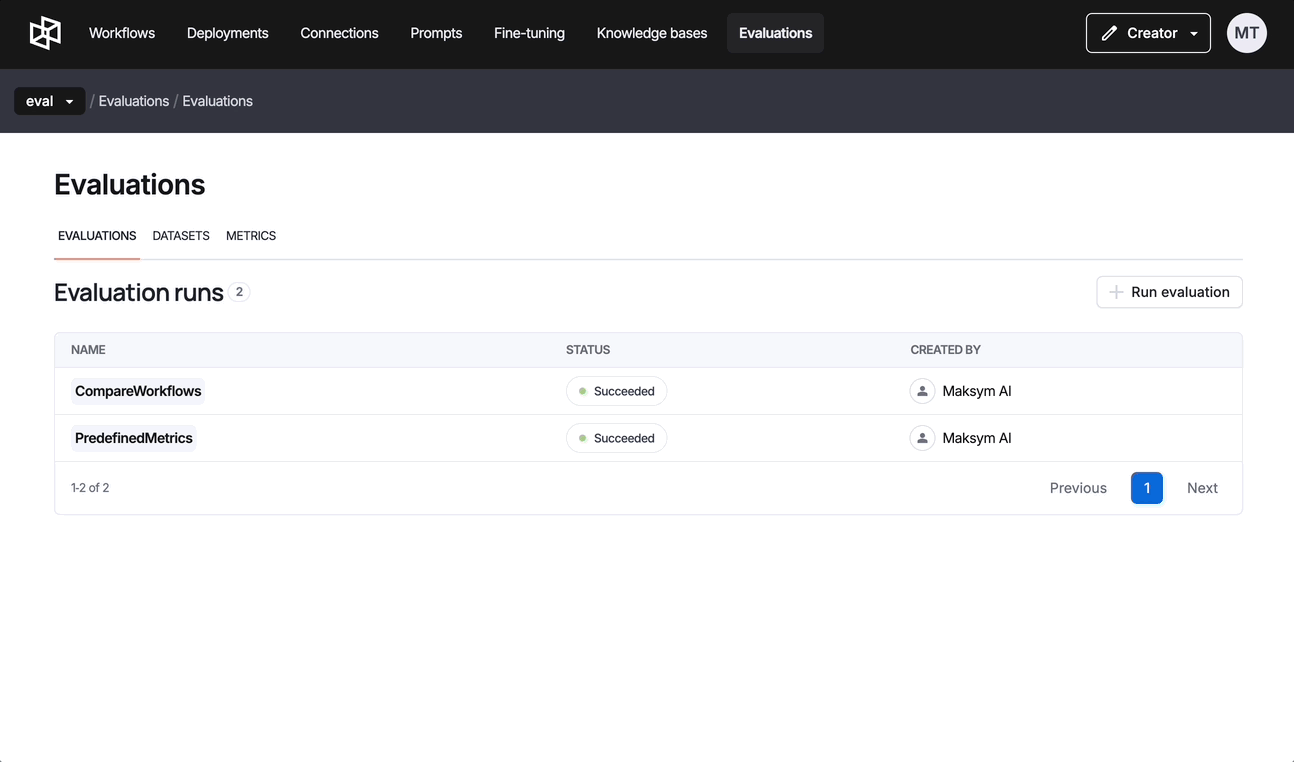Click the Next pagination button

(x=1201, y=488)
